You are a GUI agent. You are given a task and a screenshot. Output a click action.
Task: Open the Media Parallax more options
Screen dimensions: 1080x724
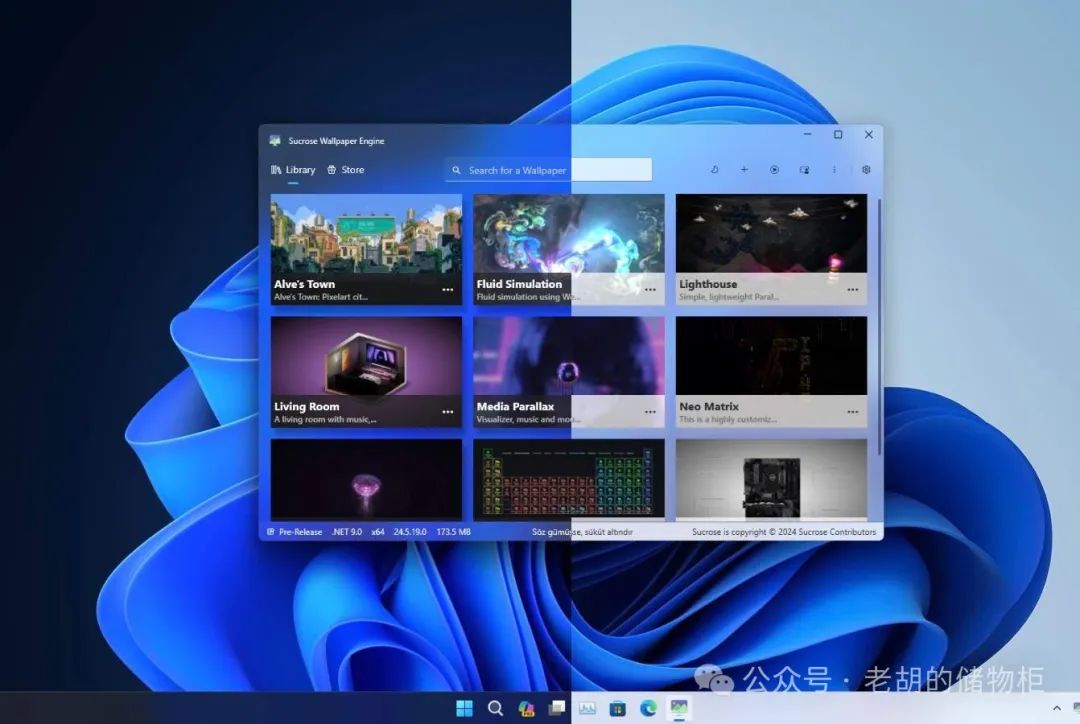pos(650,412)
